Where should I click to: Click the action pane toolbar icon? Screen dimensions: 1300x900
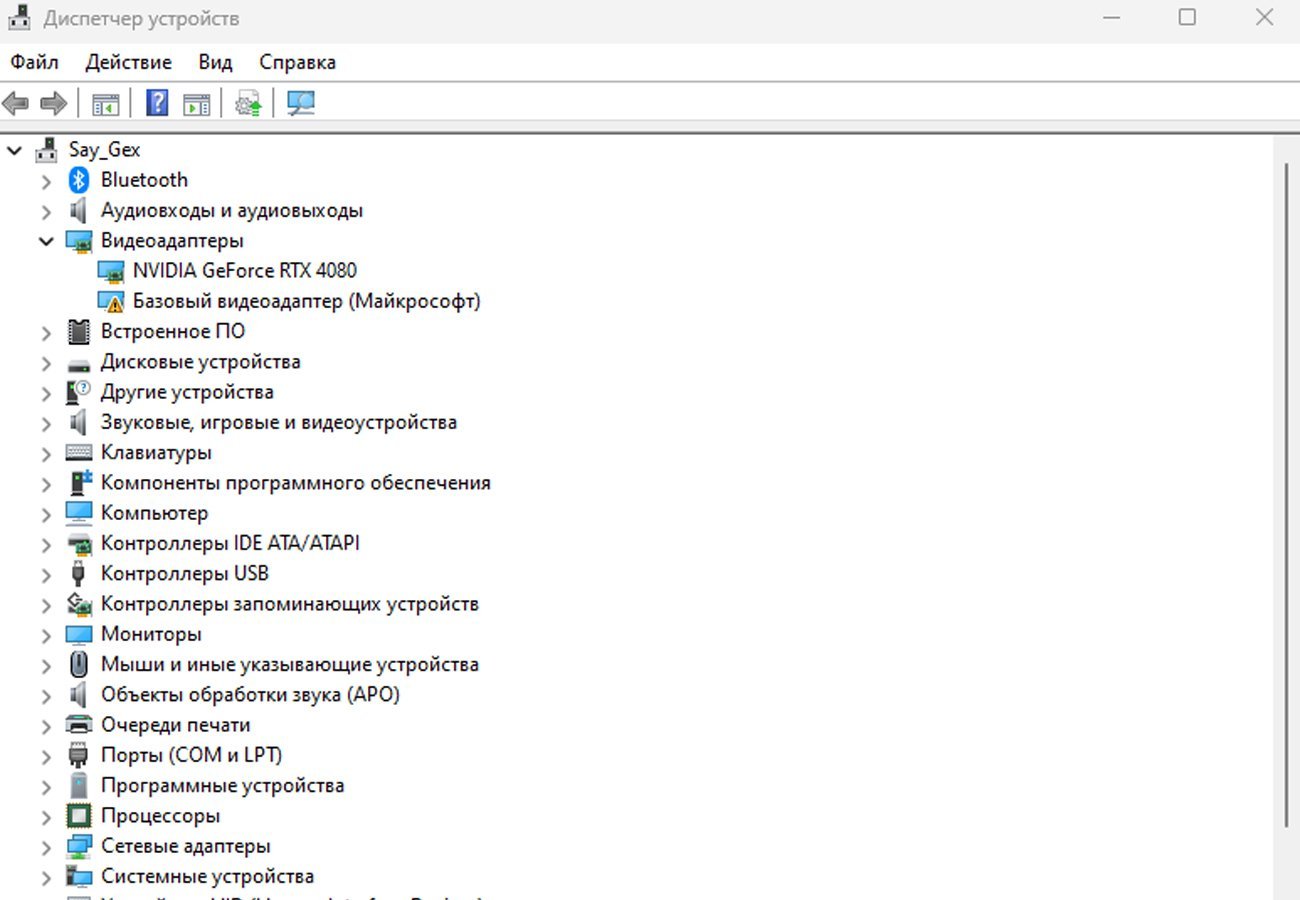click(197, 103)
